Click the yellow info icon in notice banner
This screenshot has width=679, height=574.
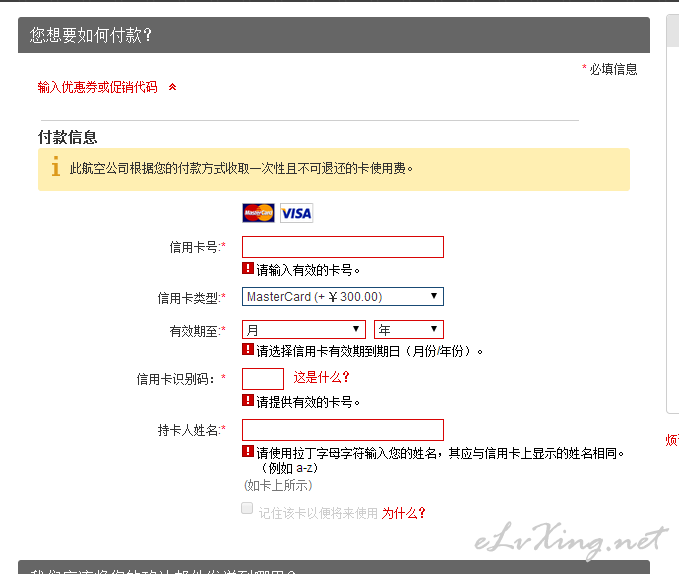pyautogui.click(x=56, y=168)
